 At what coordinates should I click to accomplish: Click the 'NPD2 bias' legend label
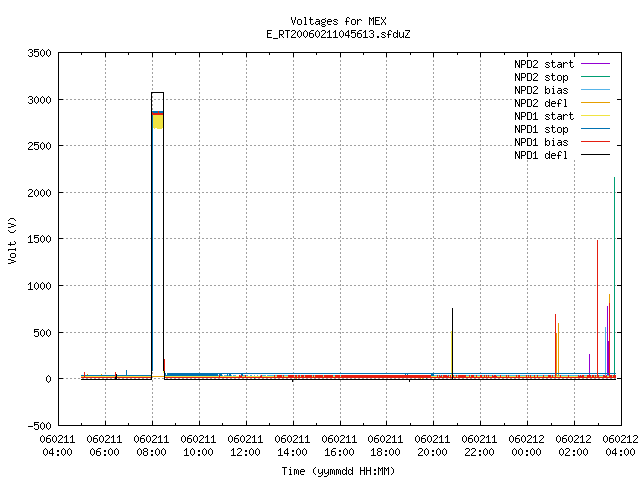[541, 90]
